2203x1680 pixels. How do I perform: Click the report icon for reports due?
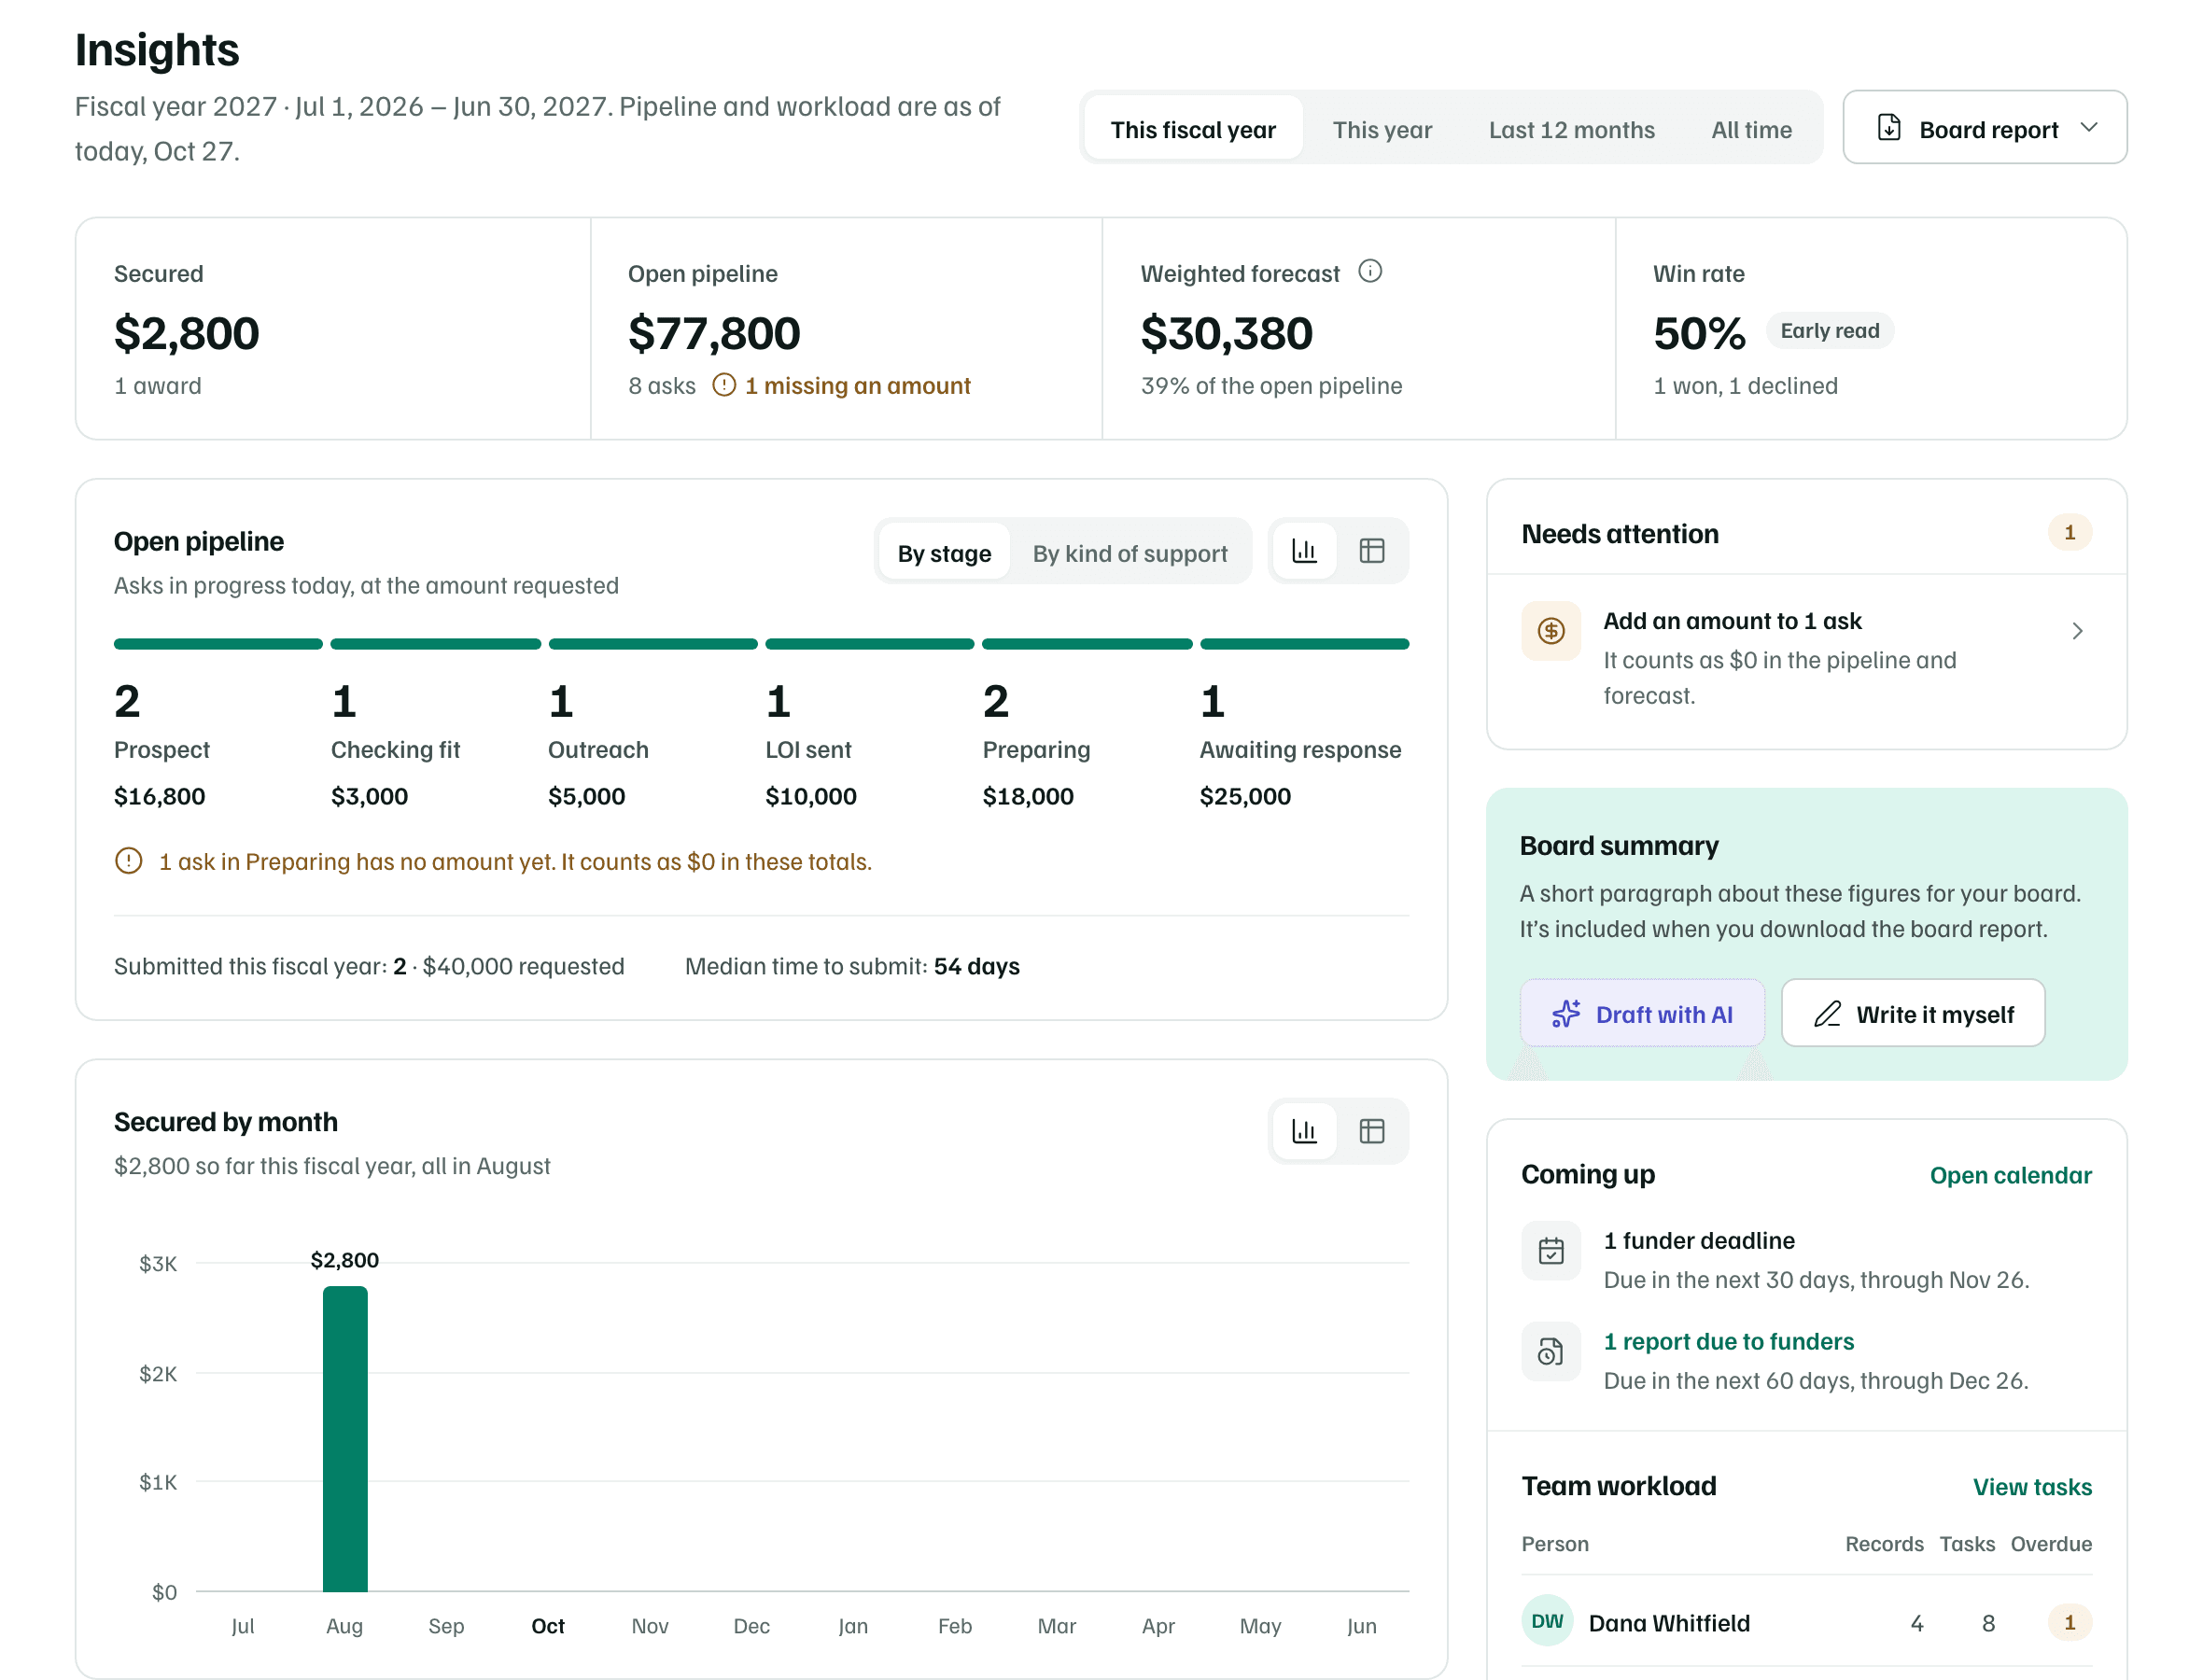[x=1551, y=1352]
